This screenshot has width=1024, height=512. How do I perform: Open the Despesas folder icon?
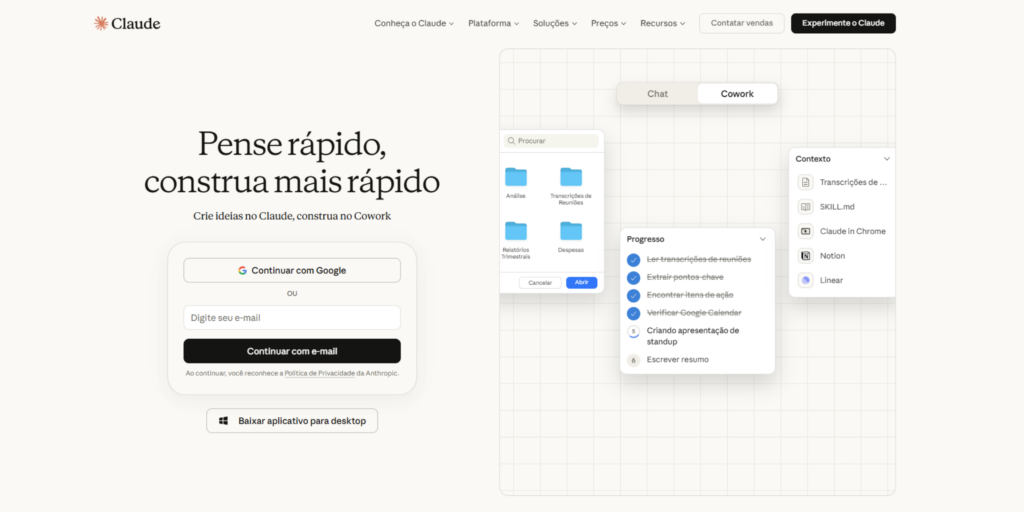tap(571, 231)
